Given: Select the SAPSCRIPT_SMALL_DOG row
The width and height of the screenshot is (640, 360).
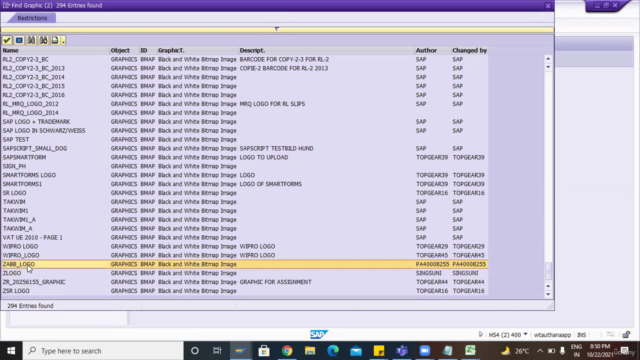Looking at the screenshot, I should coord(244,149).
